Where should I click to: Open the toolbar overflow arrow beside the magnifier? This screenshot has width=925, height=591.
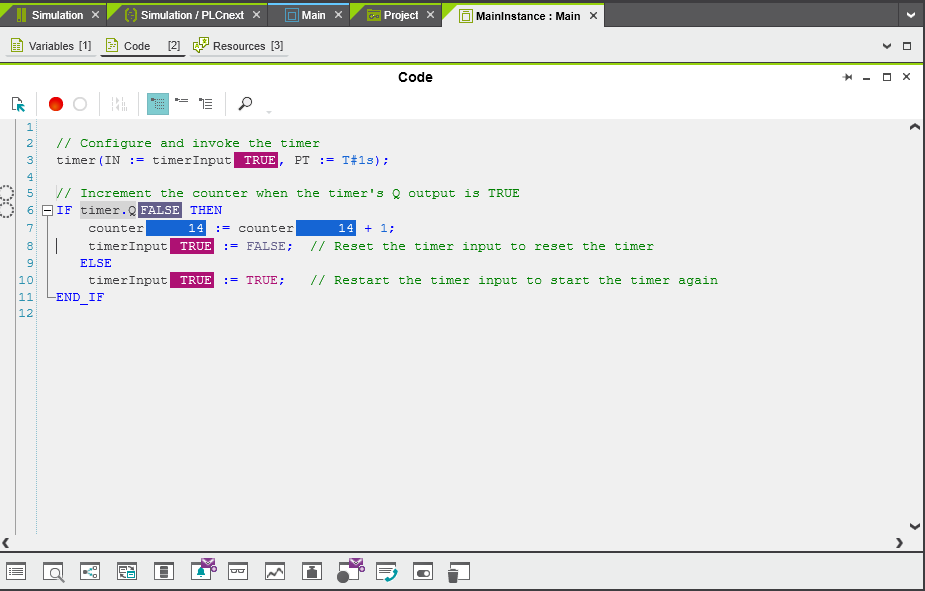coord(269,111)
